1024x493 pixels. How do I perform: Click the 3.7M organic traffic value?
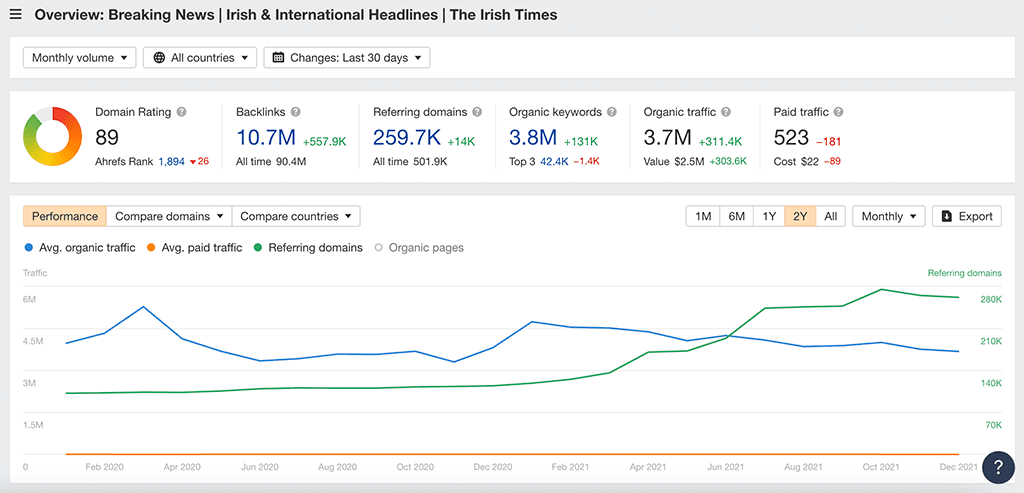(x=667, y=138)
